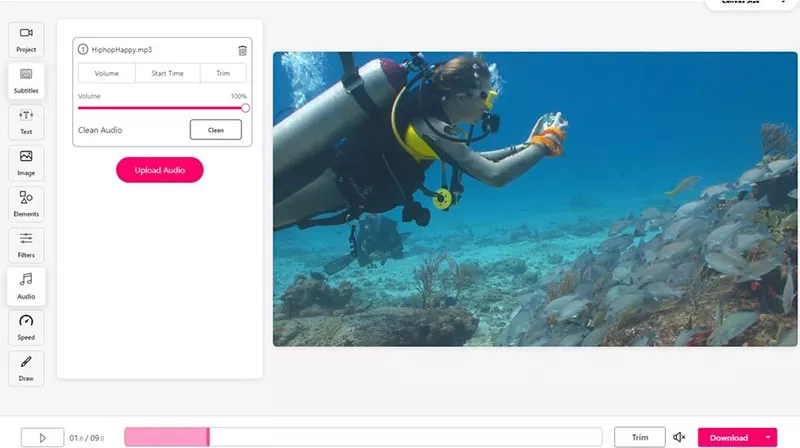800x448 pixels.
Task: Toggle the mute speaker icon
Action: (679, 437)
